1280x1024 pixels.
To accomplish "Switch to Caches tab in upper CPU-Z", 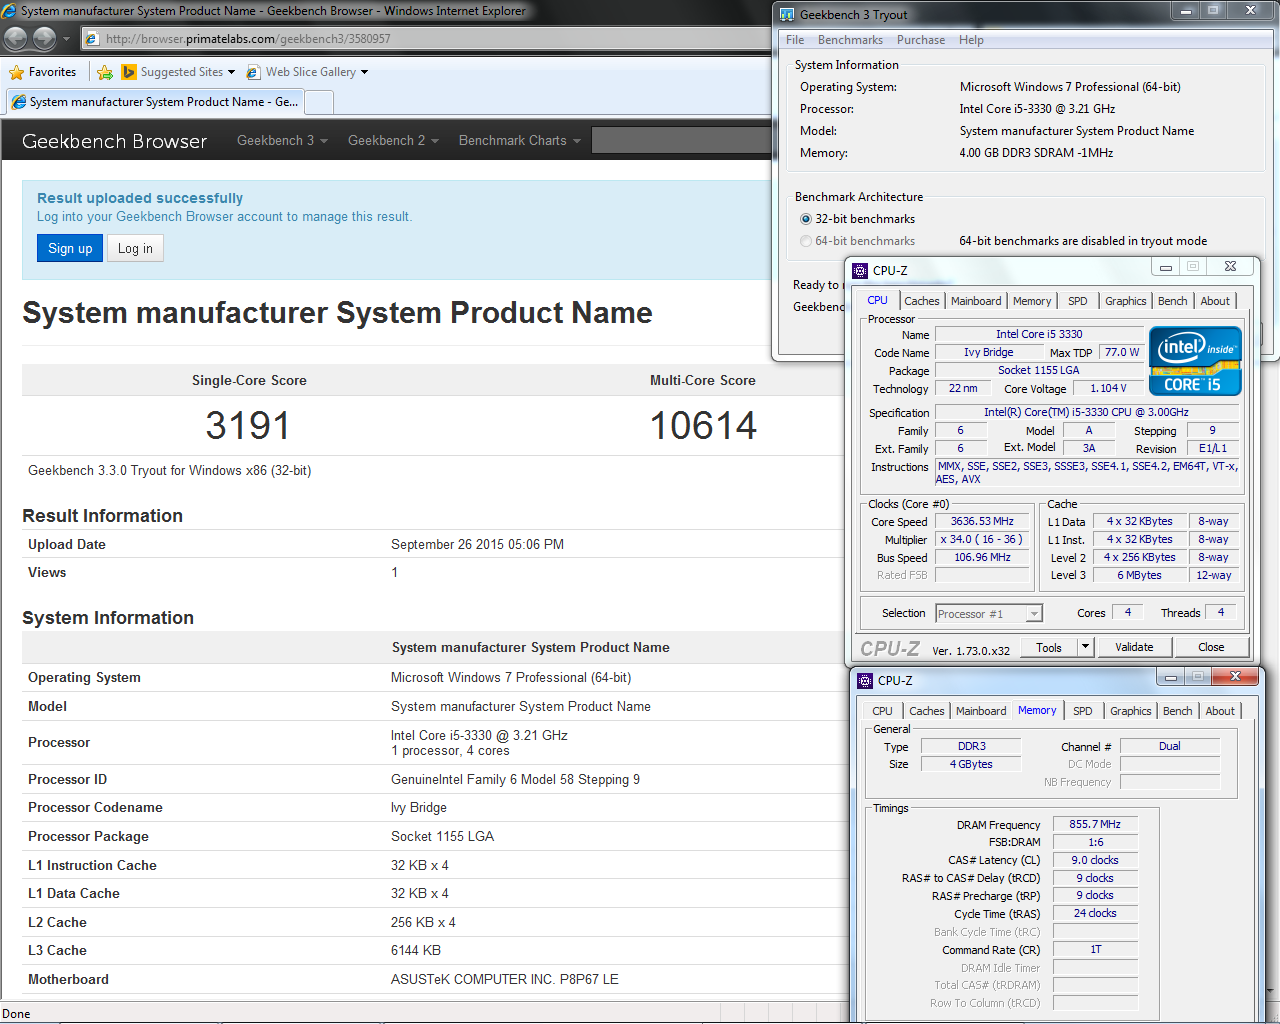I will click(921, 301).
